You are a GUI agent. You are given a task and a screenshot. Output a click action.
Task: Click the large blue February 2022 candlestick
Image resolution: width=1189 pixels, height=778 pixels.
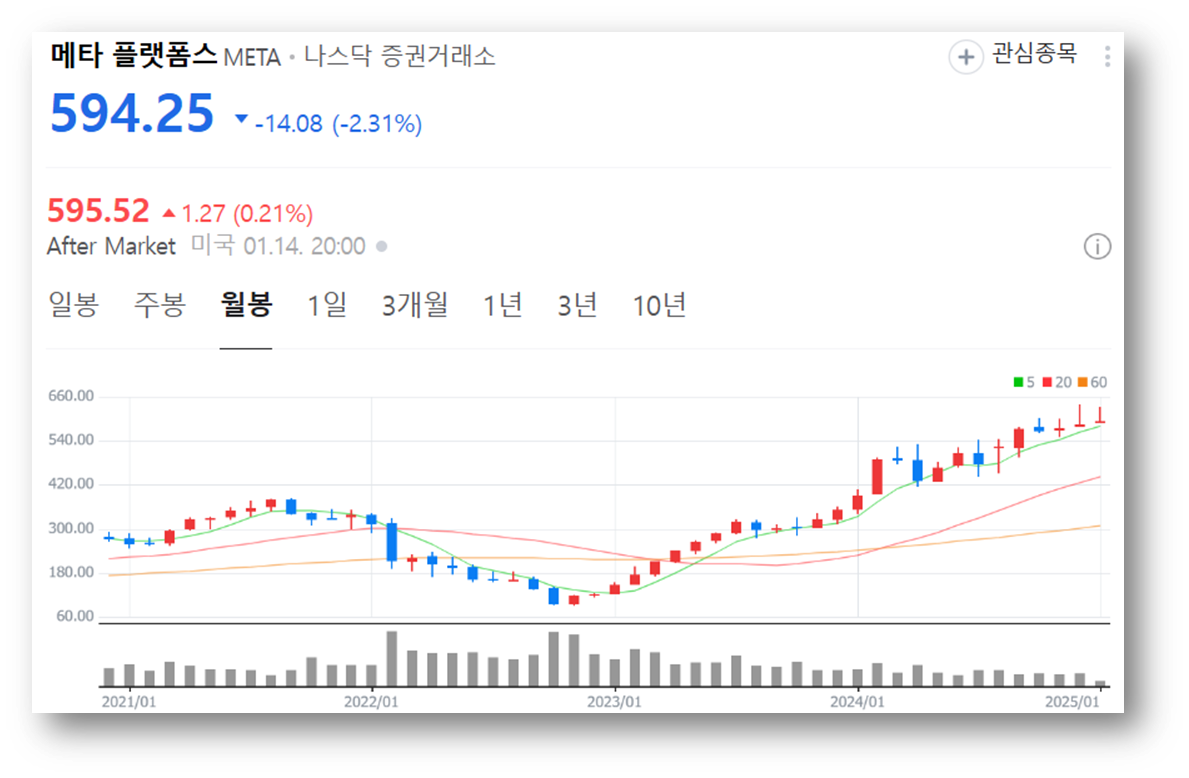392,543
